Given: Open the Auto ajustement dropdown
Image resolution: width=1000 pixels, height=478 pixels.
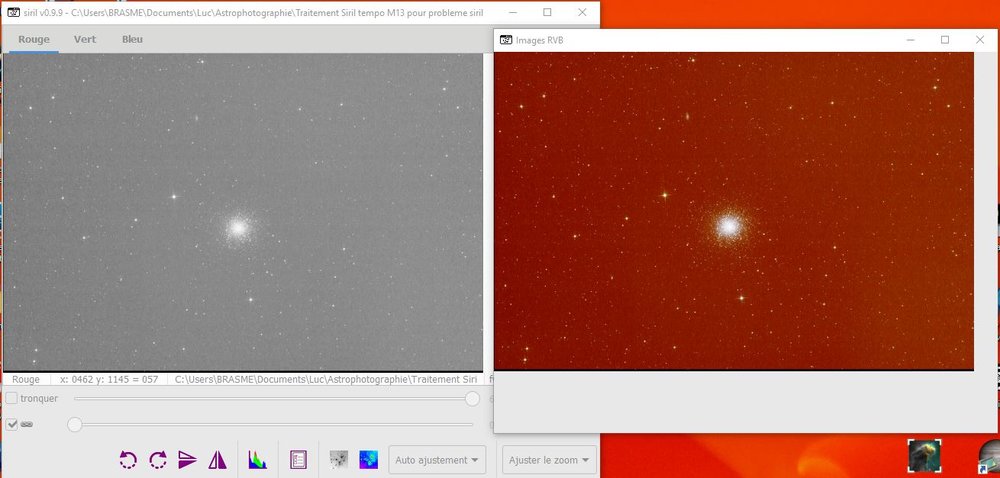Looking at the screenshot, I should point(437,460).
